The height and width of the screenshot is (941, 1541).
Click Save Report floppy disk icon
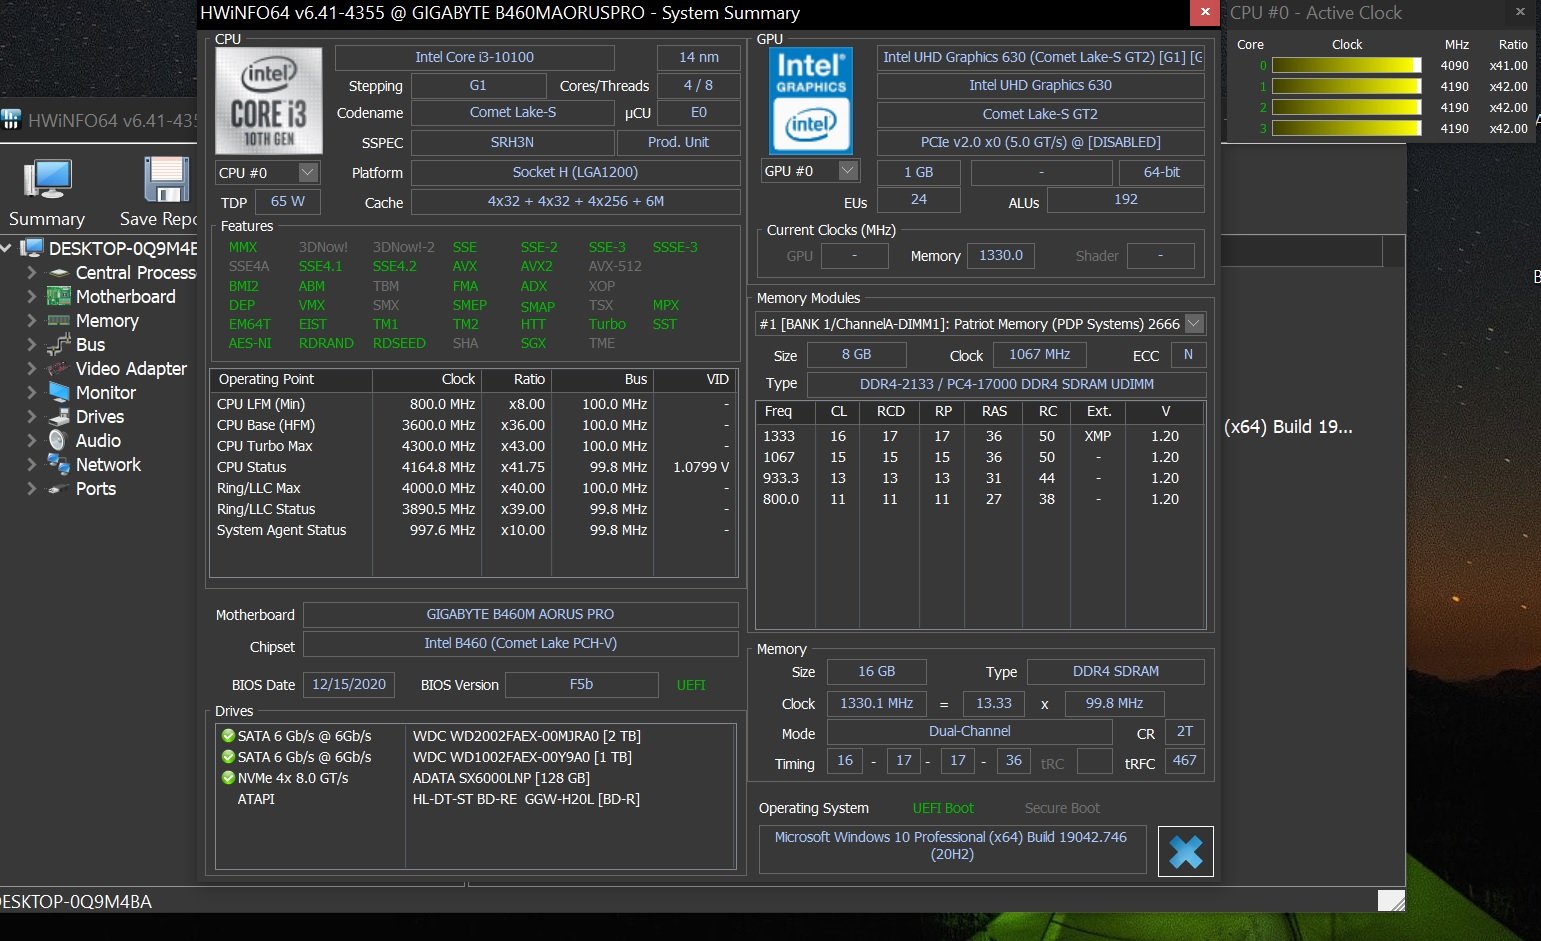pyautogui.click(x=166, y=180)
